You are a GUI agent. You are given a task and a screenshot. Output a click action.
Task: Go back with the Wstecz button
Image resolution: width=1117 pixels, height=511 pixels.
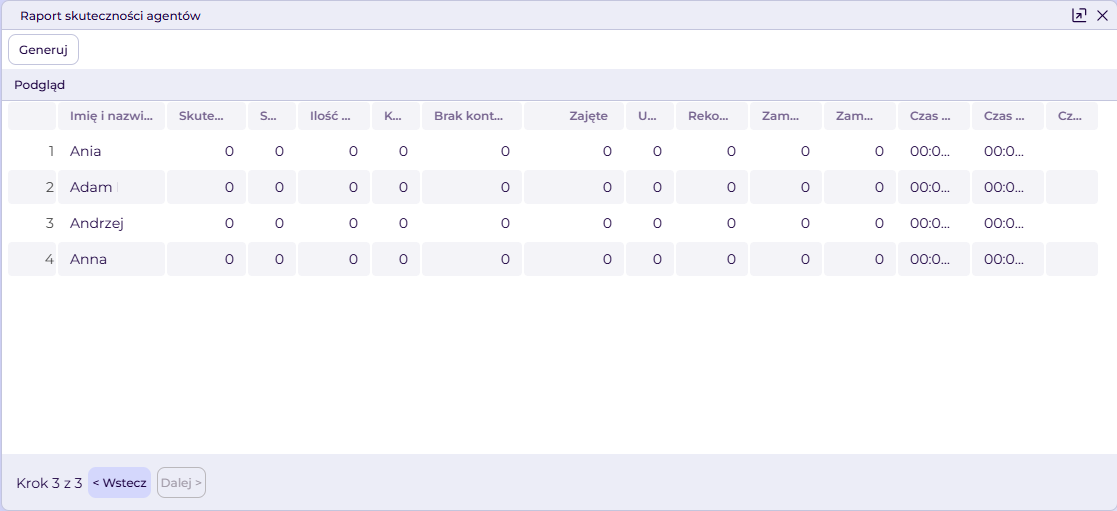point(120,482)
